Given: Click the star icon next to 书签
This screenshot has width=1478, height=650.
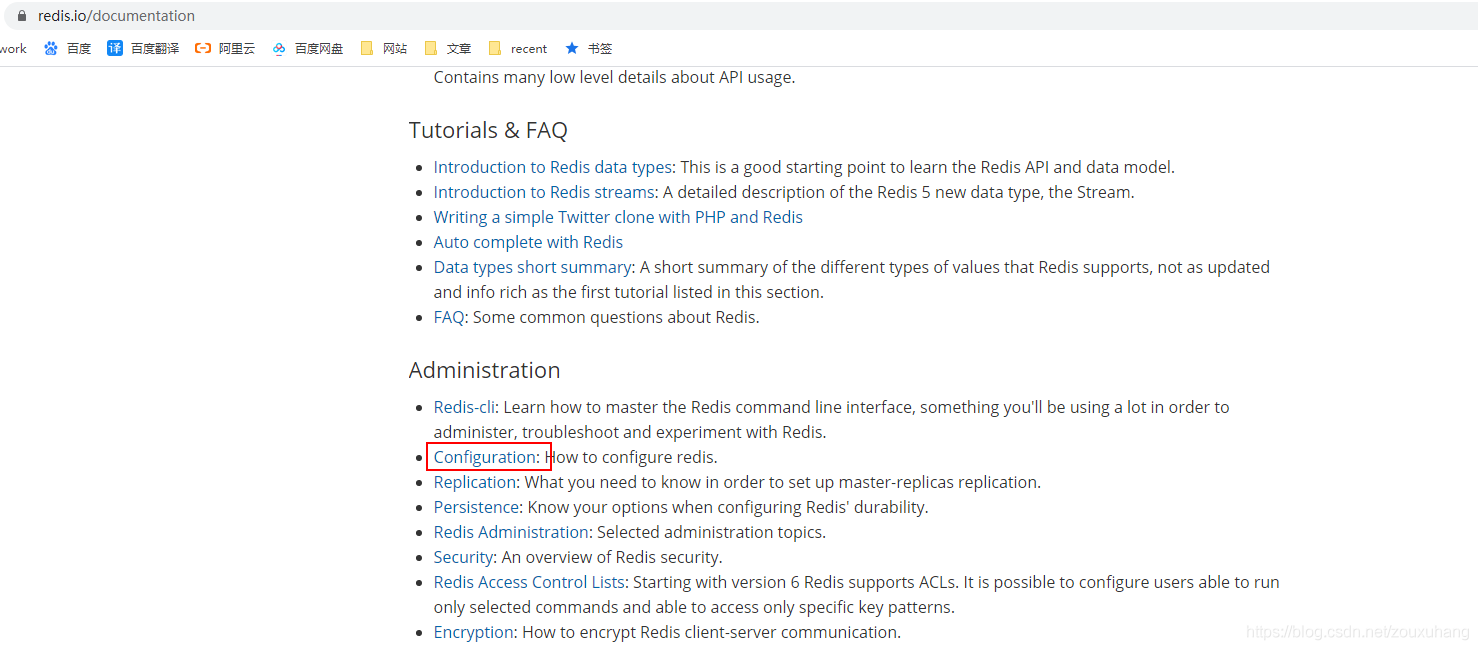Looking at the screenshot, I should [x=570, y=47].
